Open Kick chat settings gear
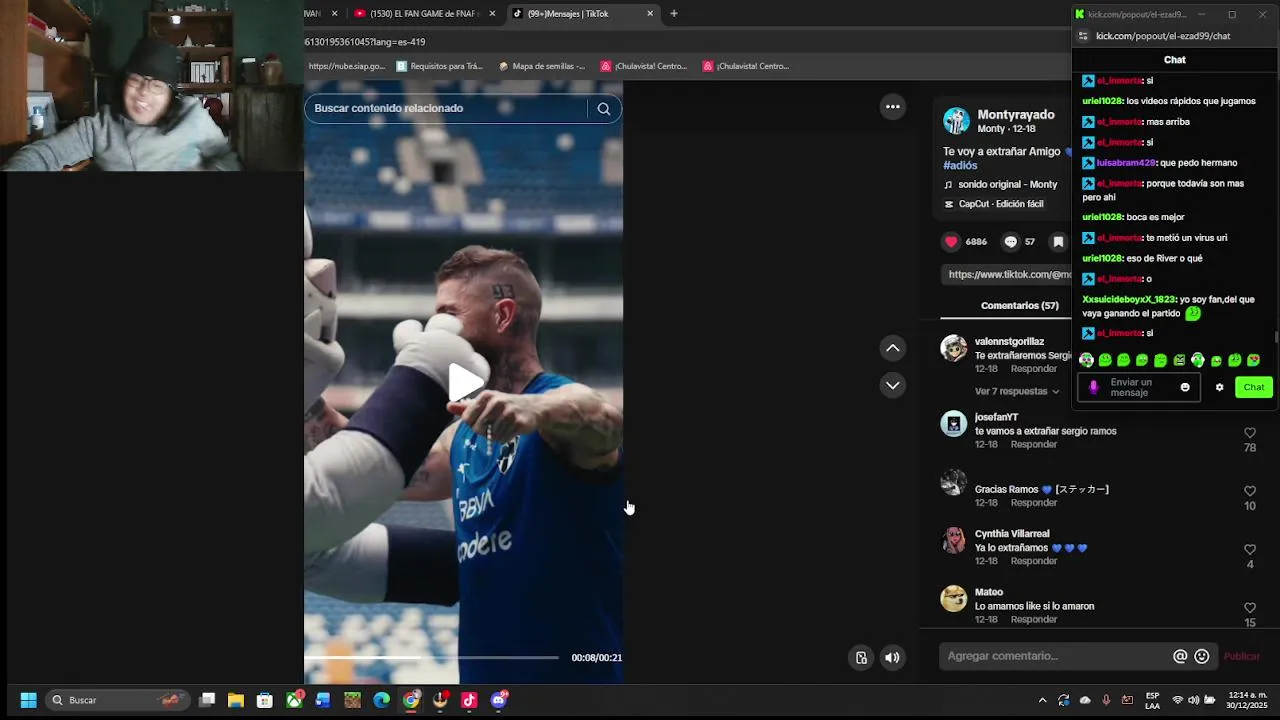Screen dimensions: 1280x720 (1219, 387)
